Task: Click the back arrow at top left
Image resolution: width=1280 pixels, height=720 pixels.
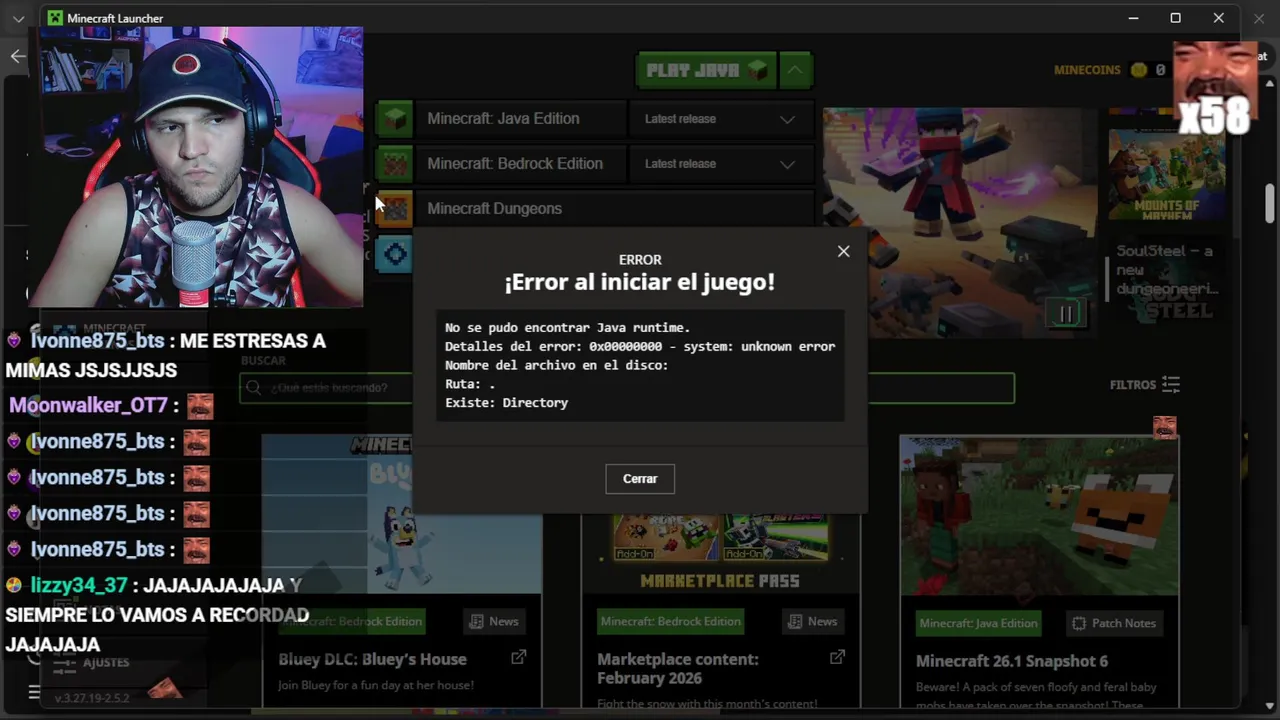Action: (18, 56)
